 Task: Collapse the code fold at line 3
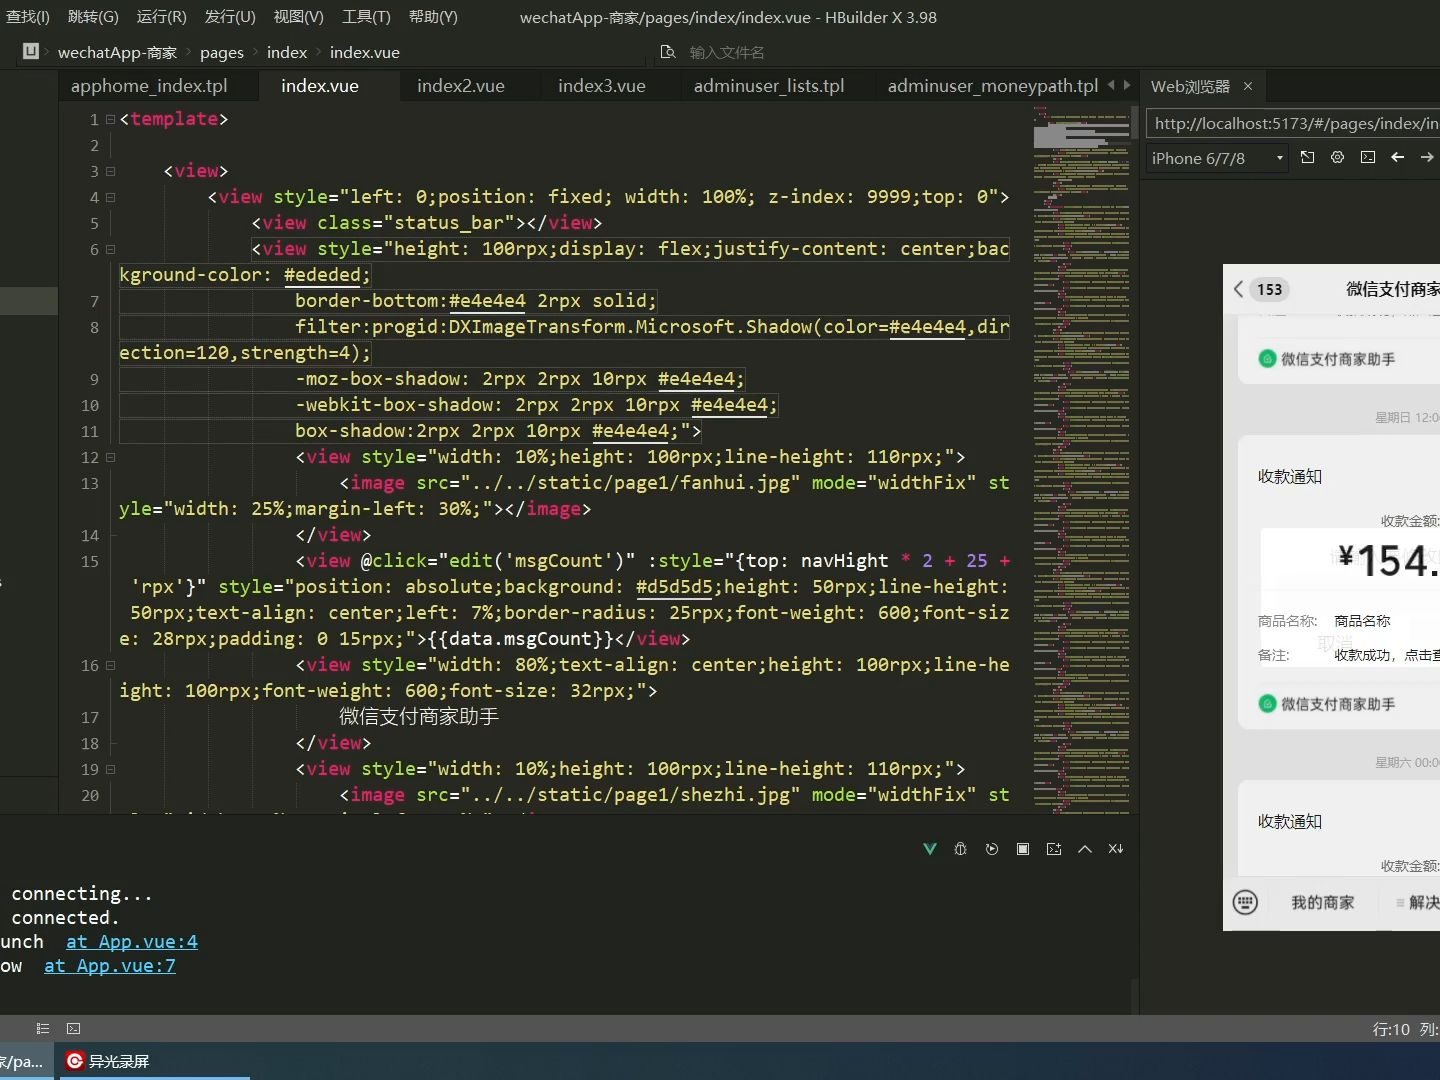point(111,171)
